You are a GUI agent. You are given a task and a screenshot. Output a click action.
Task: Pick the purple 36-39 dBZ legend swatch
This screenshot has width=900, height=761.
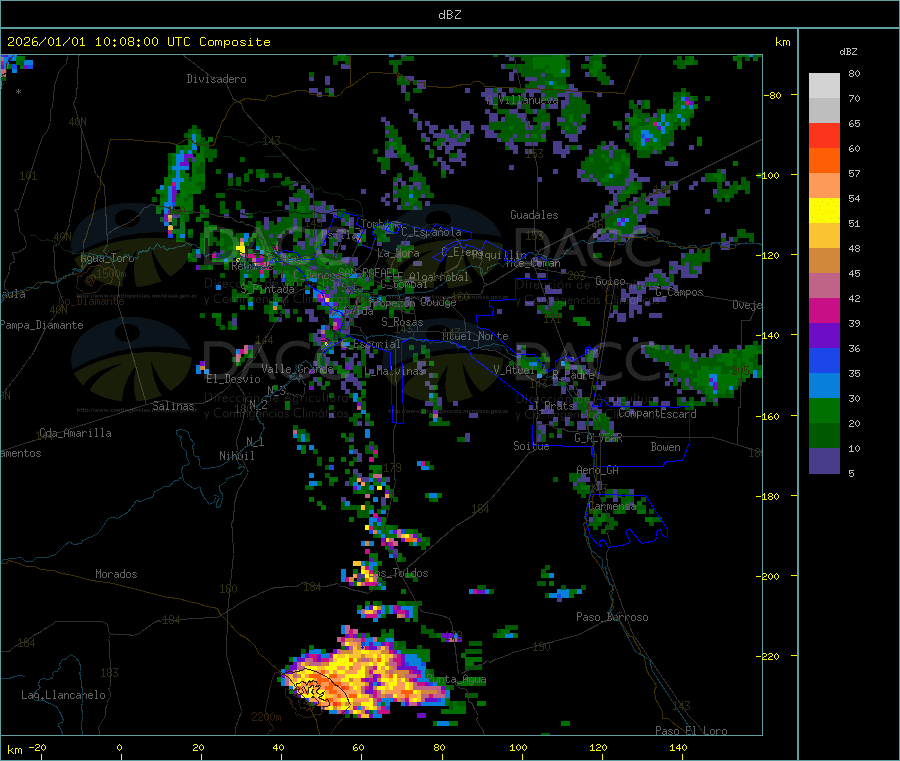[x=824, y=336]
